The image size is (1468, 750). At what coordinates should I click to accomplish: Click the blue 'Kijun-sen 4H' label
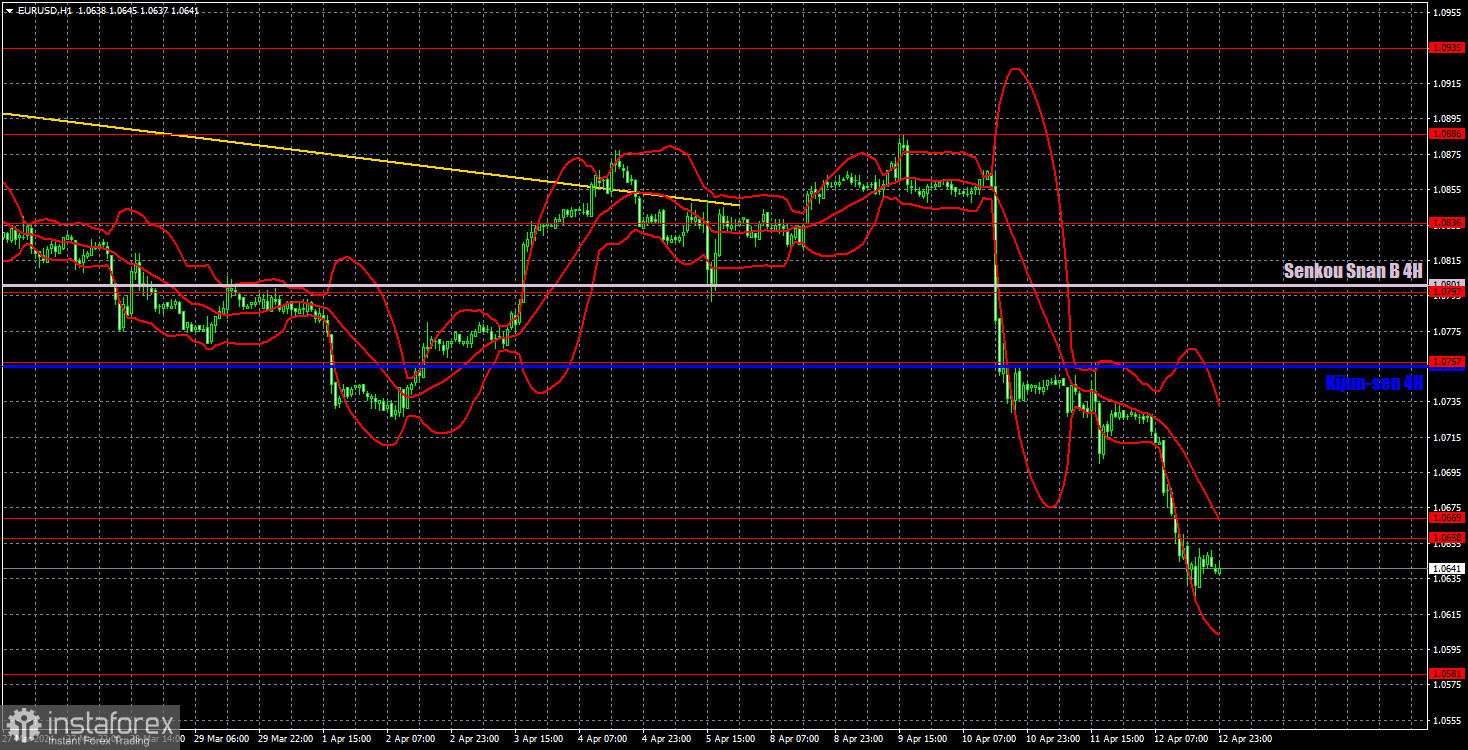tap(1373, 382)
